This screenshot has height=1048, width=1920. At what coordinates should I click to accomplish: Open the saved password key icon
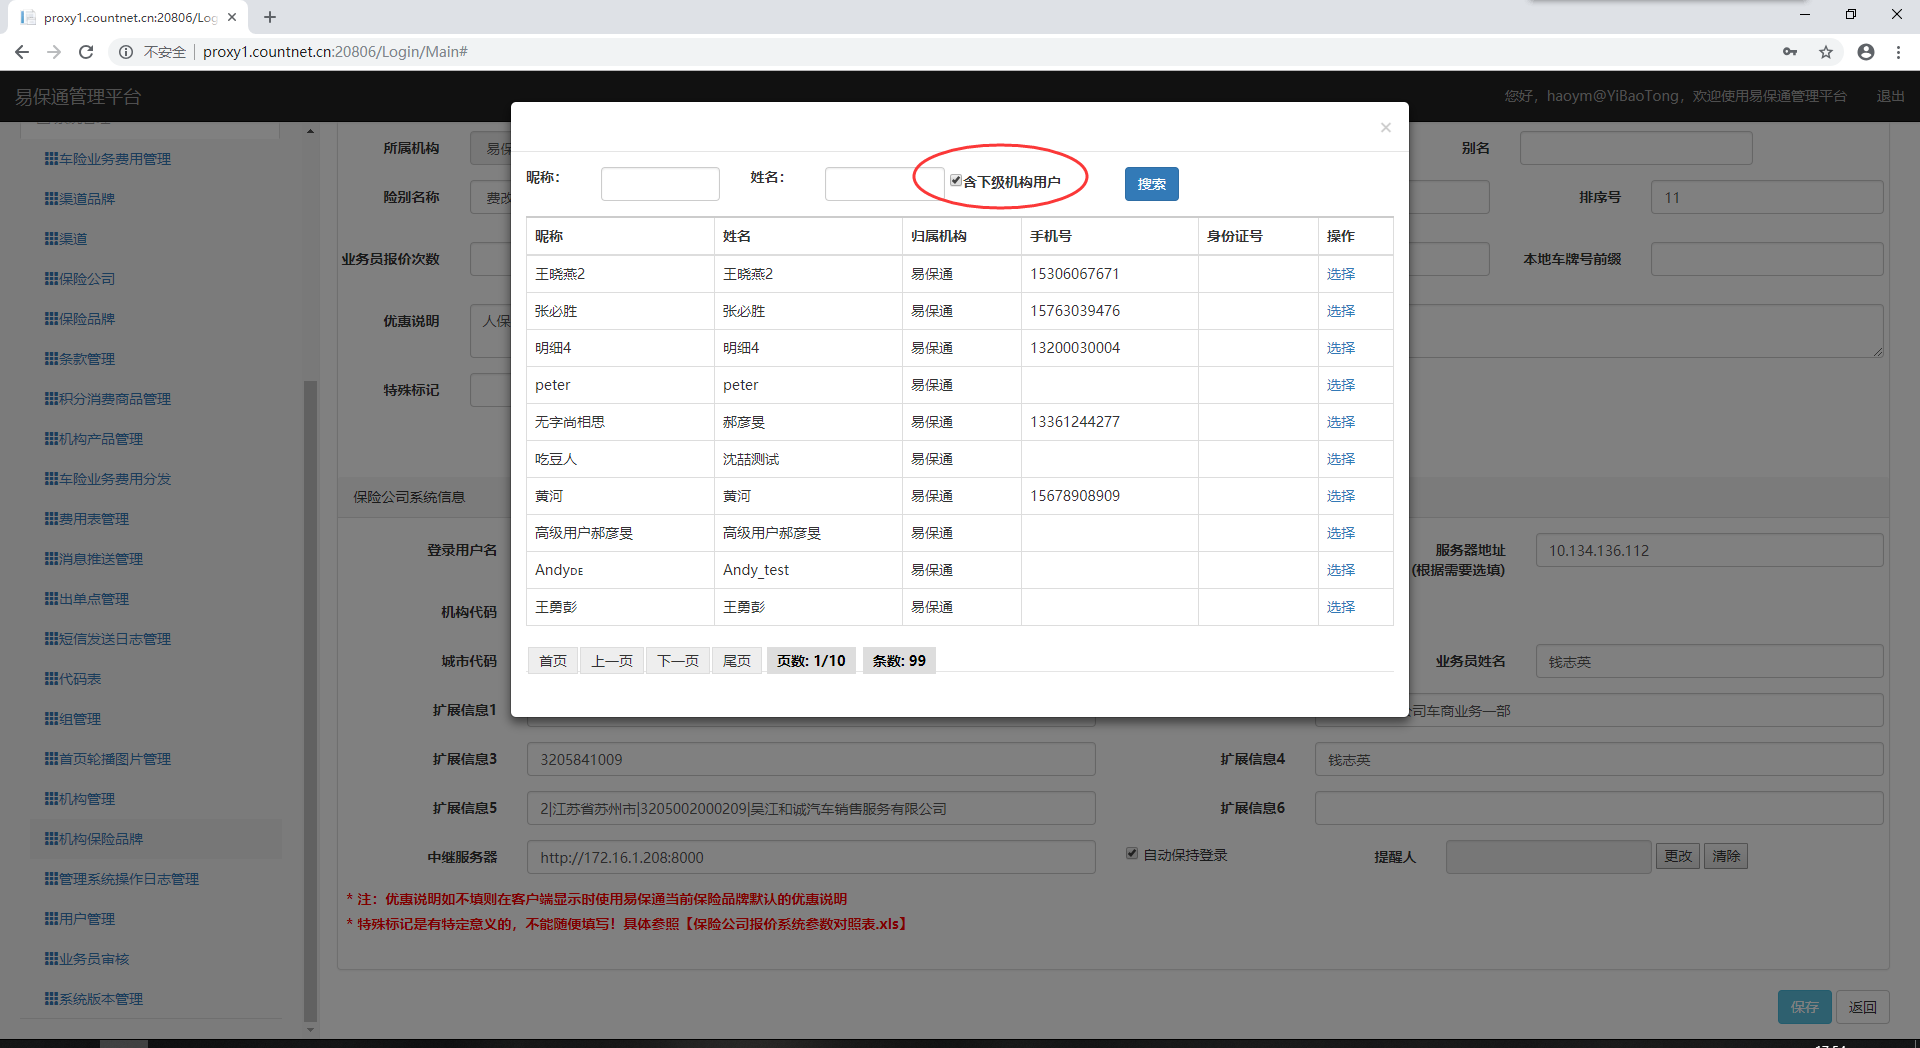pos(1790,52)
